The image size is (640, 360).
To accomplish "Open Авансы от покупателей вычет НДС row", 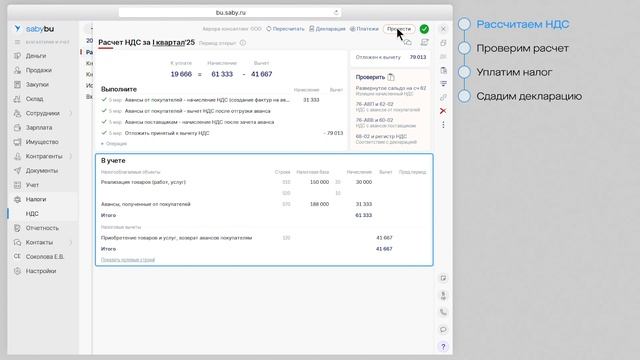I will [222, 111].
